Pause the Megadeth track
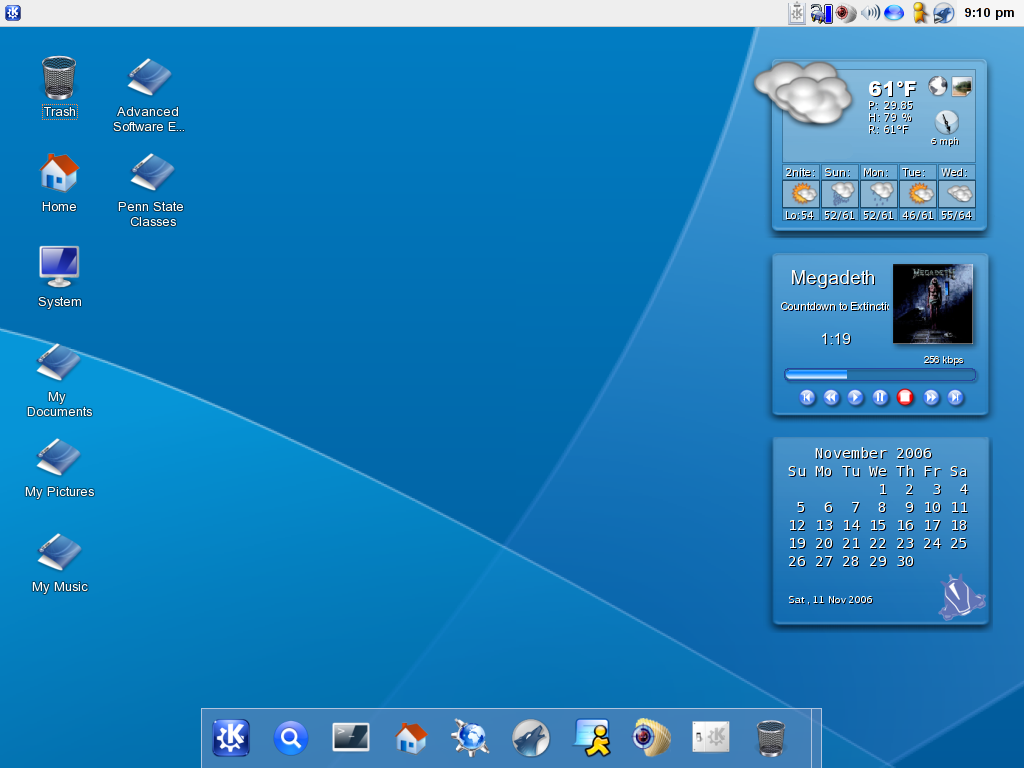The height and width of the screenshot is (768, 1024). pos(880,397)
